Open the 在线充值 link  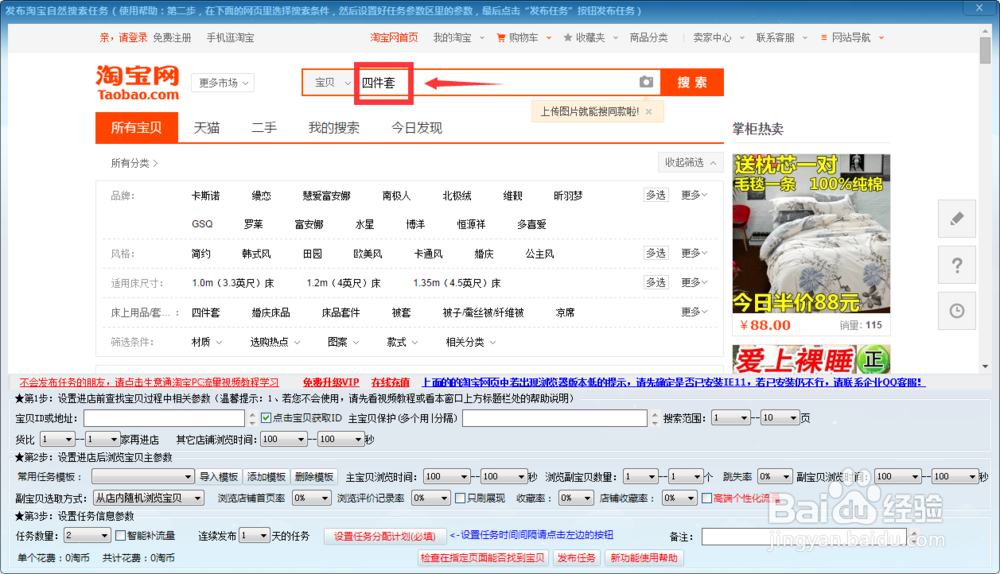390,382
